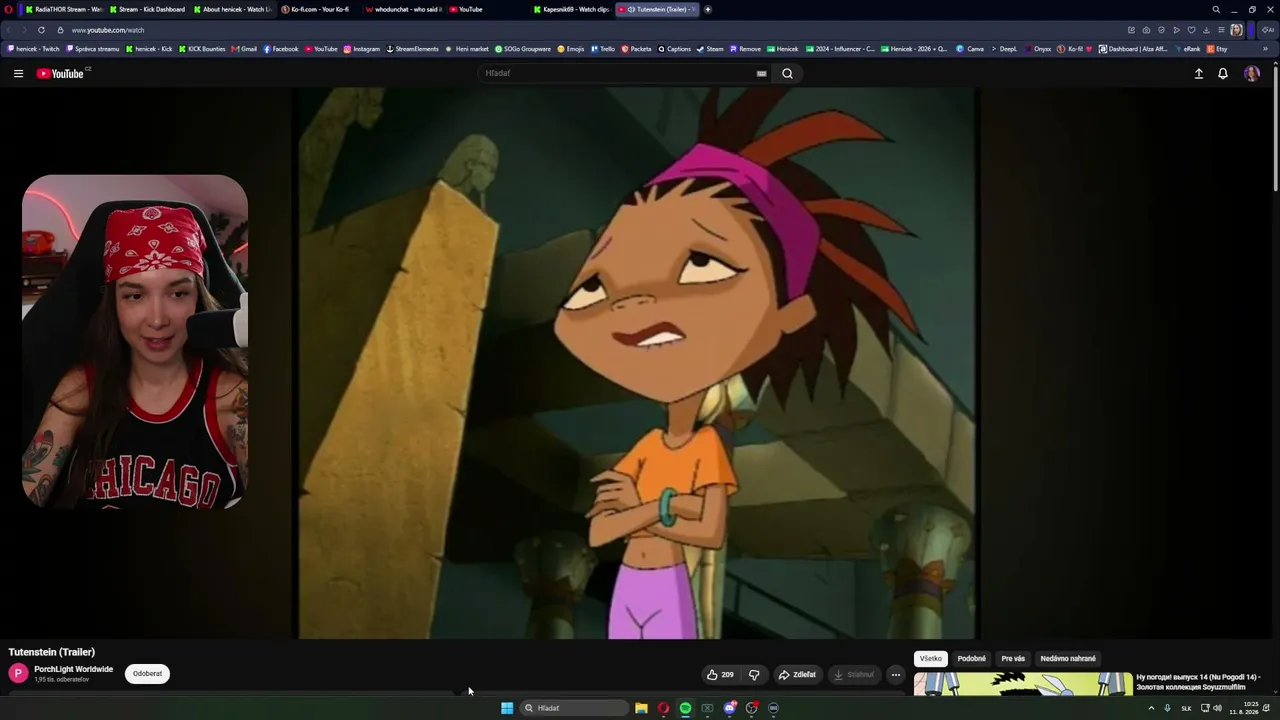The image size is (1280, 720).
Task: Share the video with Zdieľať button
Action: 797,674
